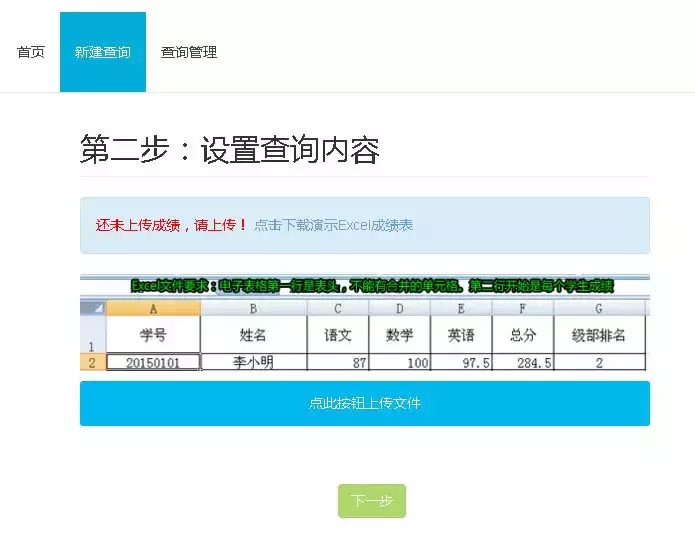Select the 新建查询 tab

click(103, 52)
